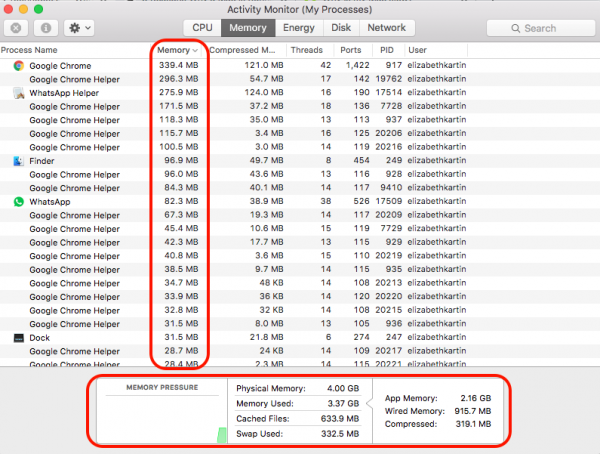Click the 84.3 MB memory value
Image resolution: width=600 pixels, height=454 pixels.
[x=181, y=188]
